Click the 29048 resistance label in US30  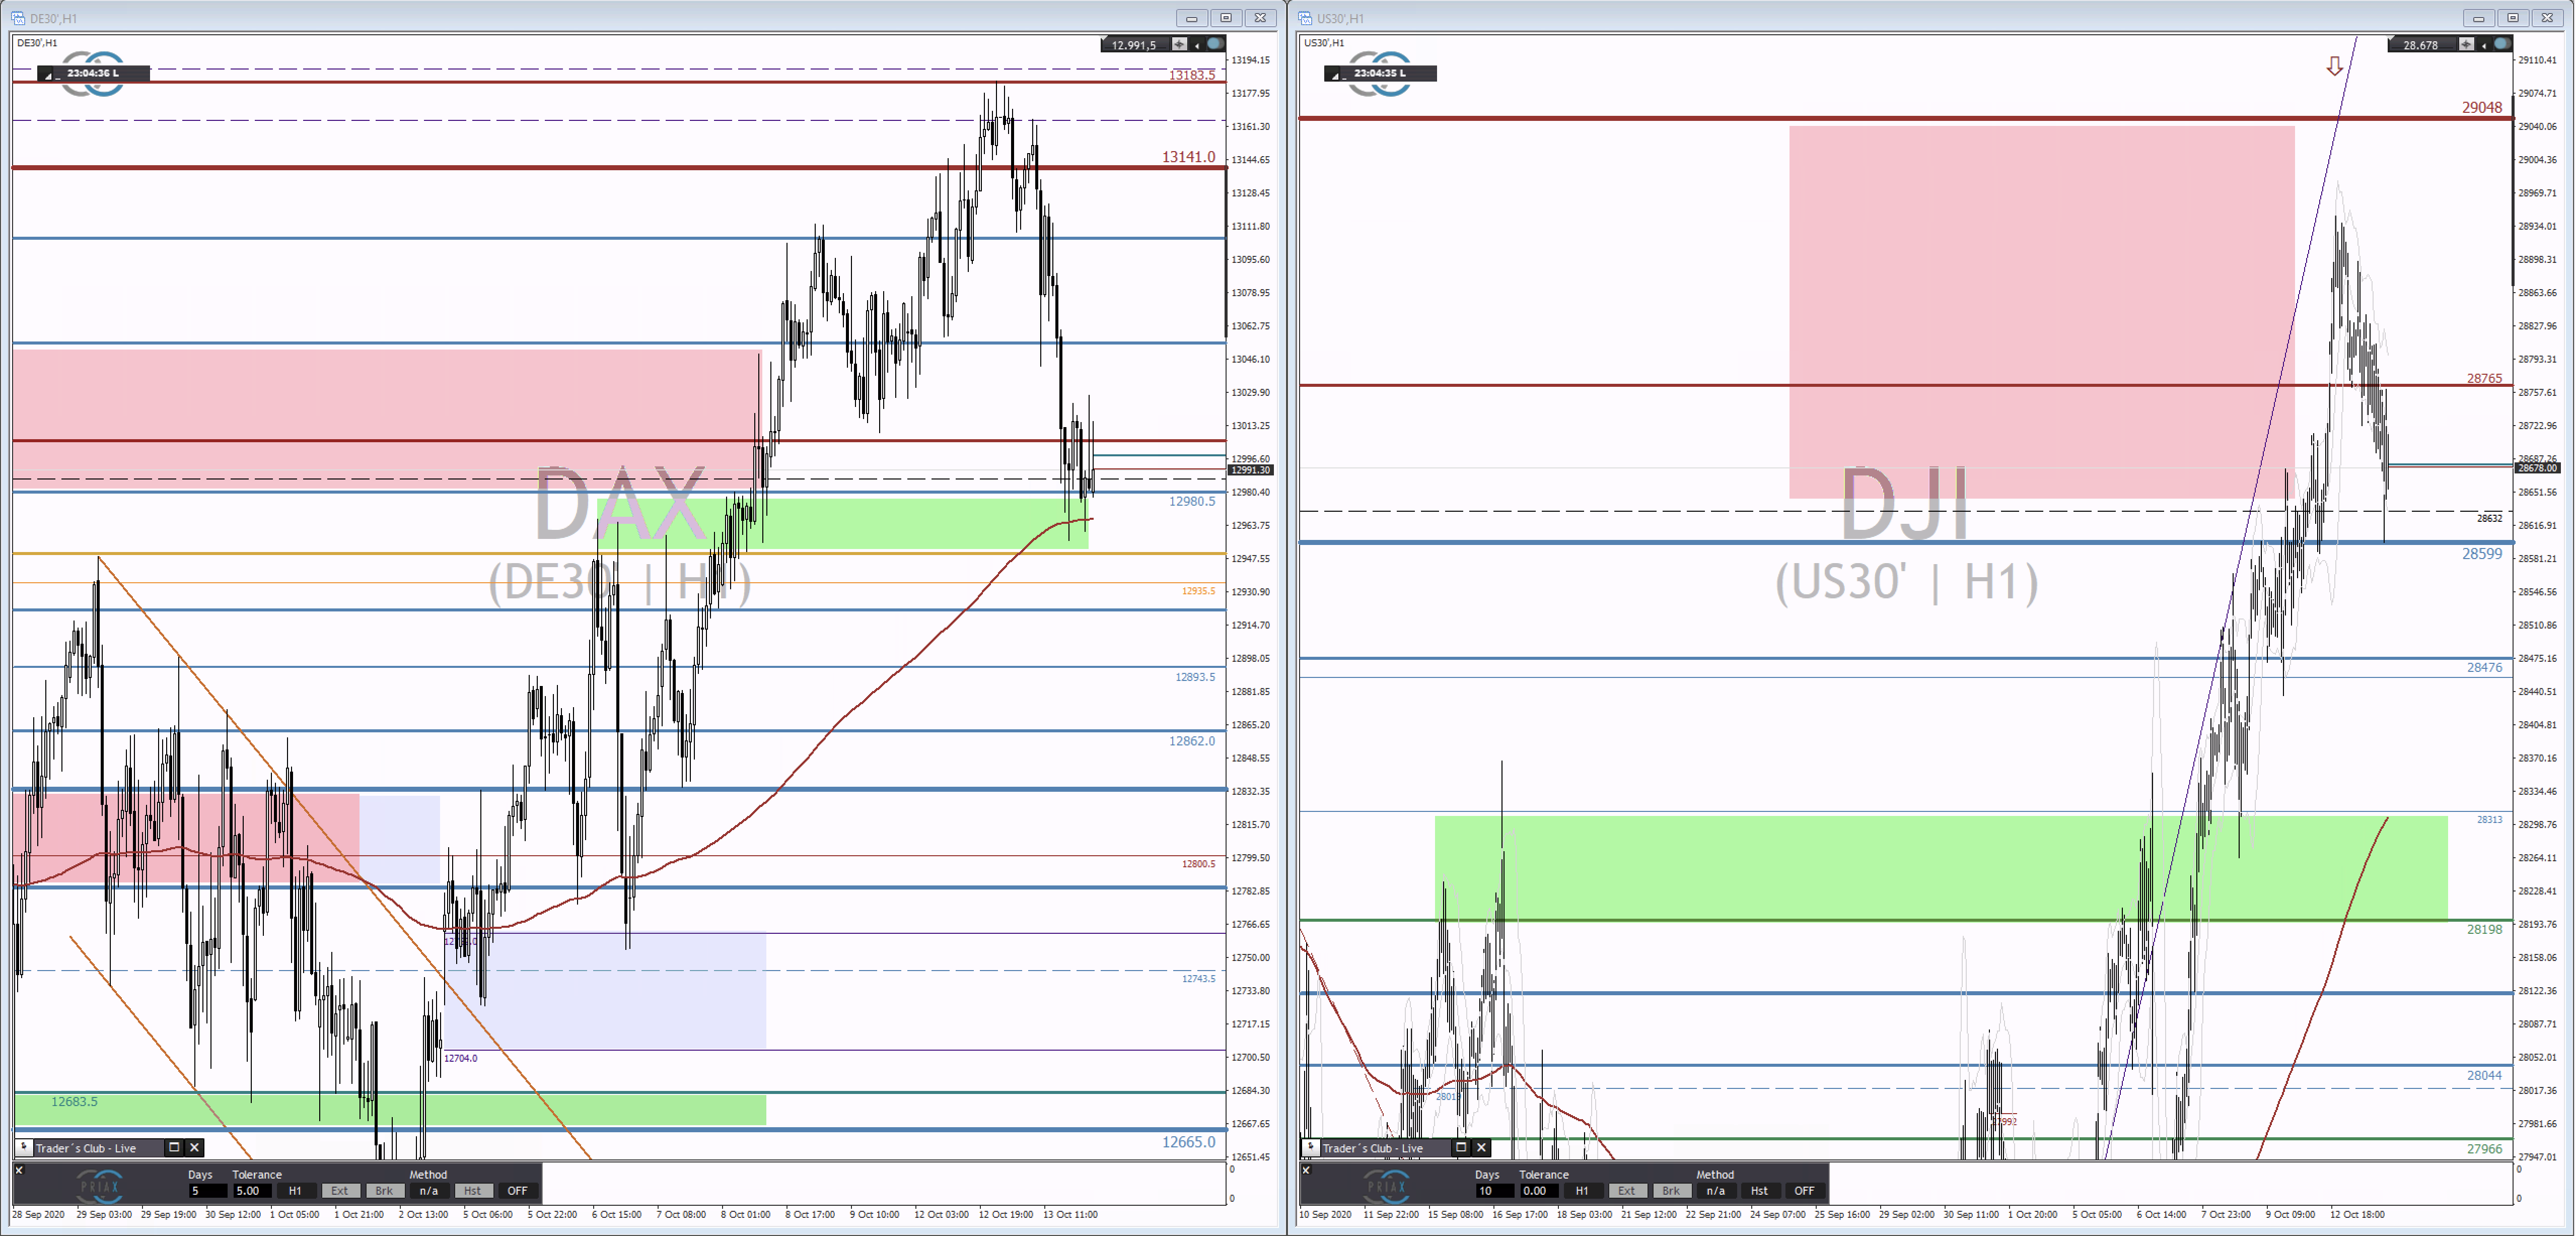[2482, 107]
